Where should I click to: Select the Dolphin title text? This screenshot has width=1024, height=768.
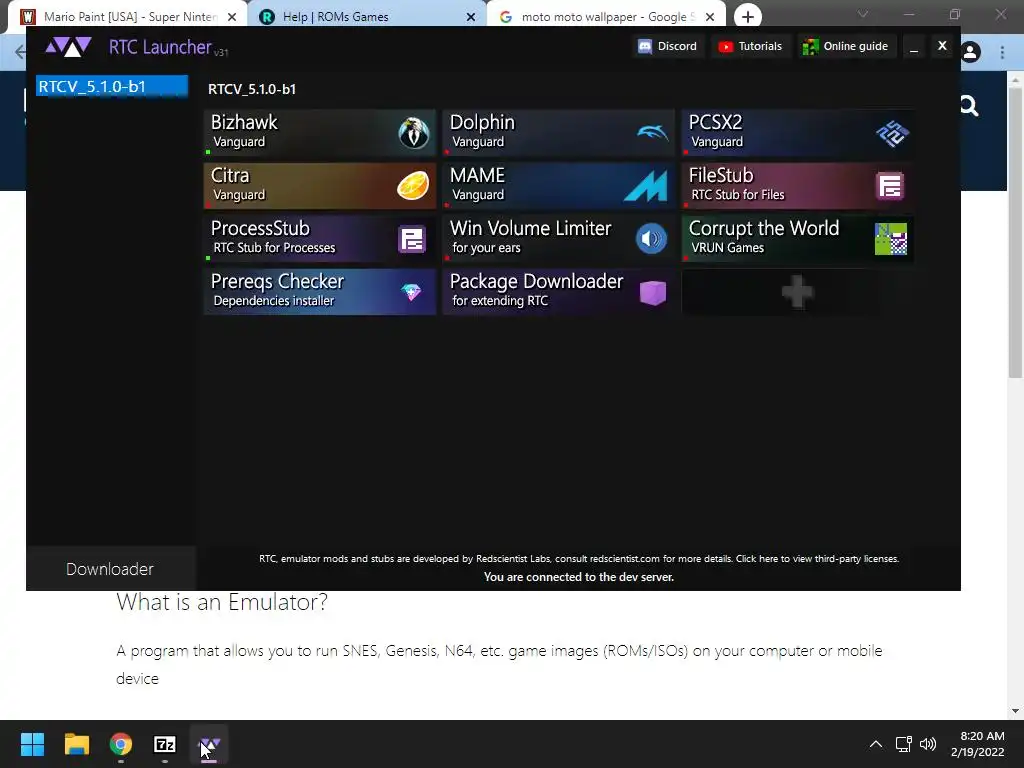482,122
